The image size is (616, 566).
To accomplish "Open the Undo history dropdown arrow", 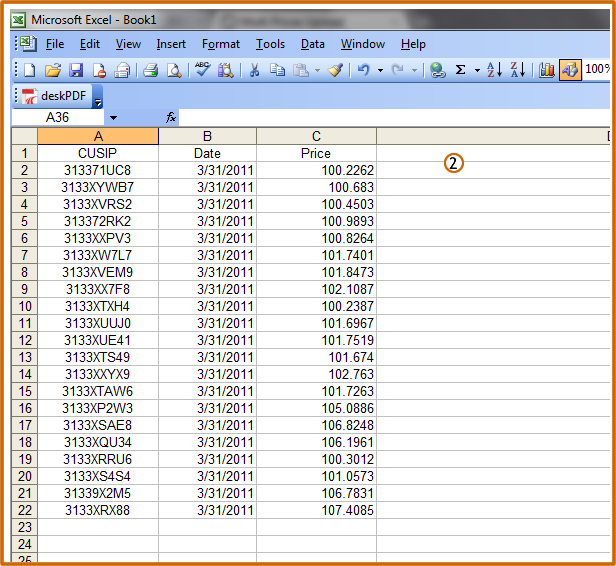I will [x=380, y=71].
